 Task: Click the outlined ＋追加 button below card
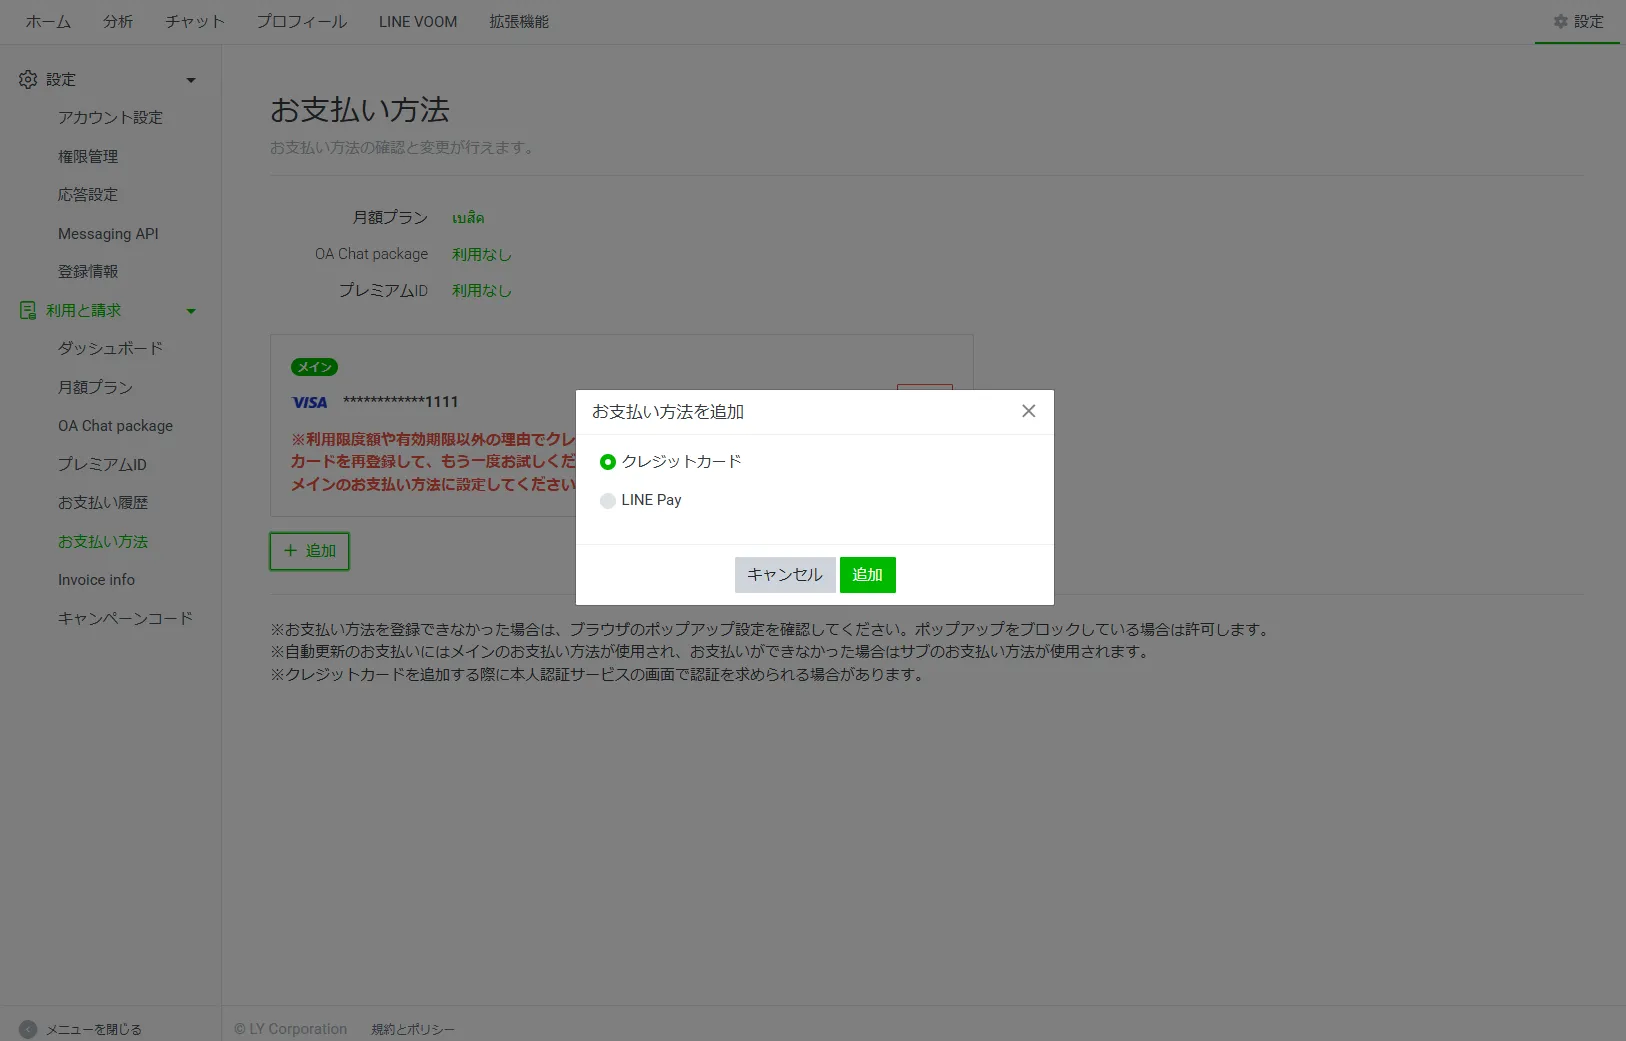309,551
